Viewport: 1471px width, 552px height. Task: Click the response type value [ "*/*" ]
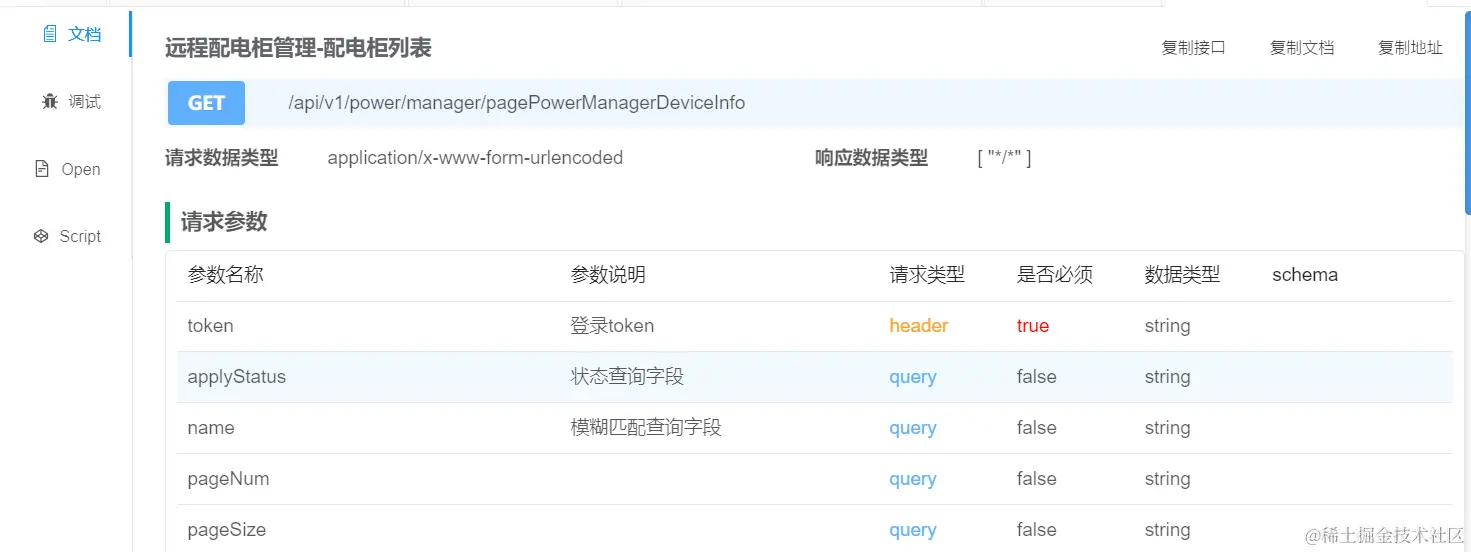[x=1004, y=158]
